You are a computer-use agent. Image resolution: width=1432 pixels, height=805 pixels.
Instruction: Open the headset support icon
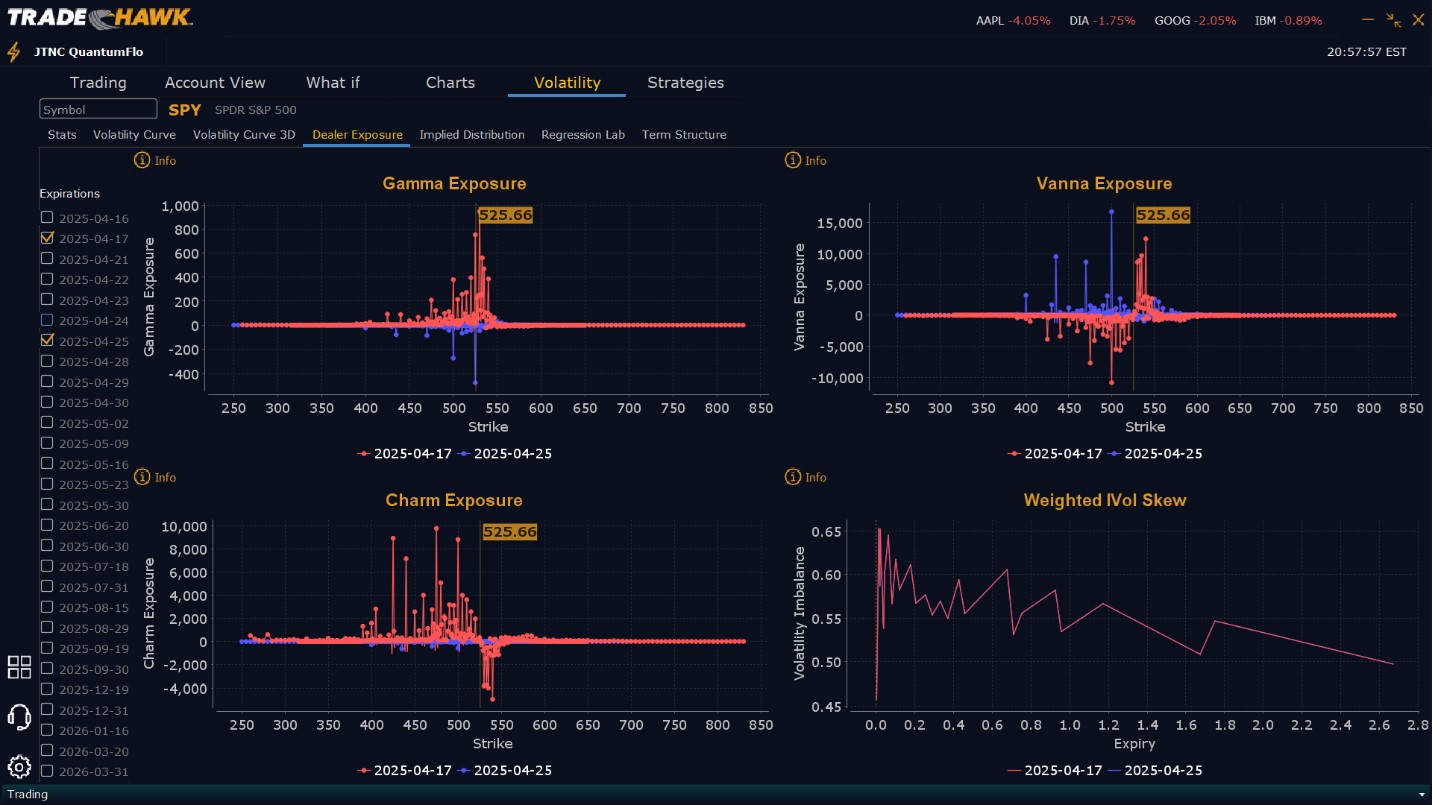pyautogui.click(x=19, y=716)
